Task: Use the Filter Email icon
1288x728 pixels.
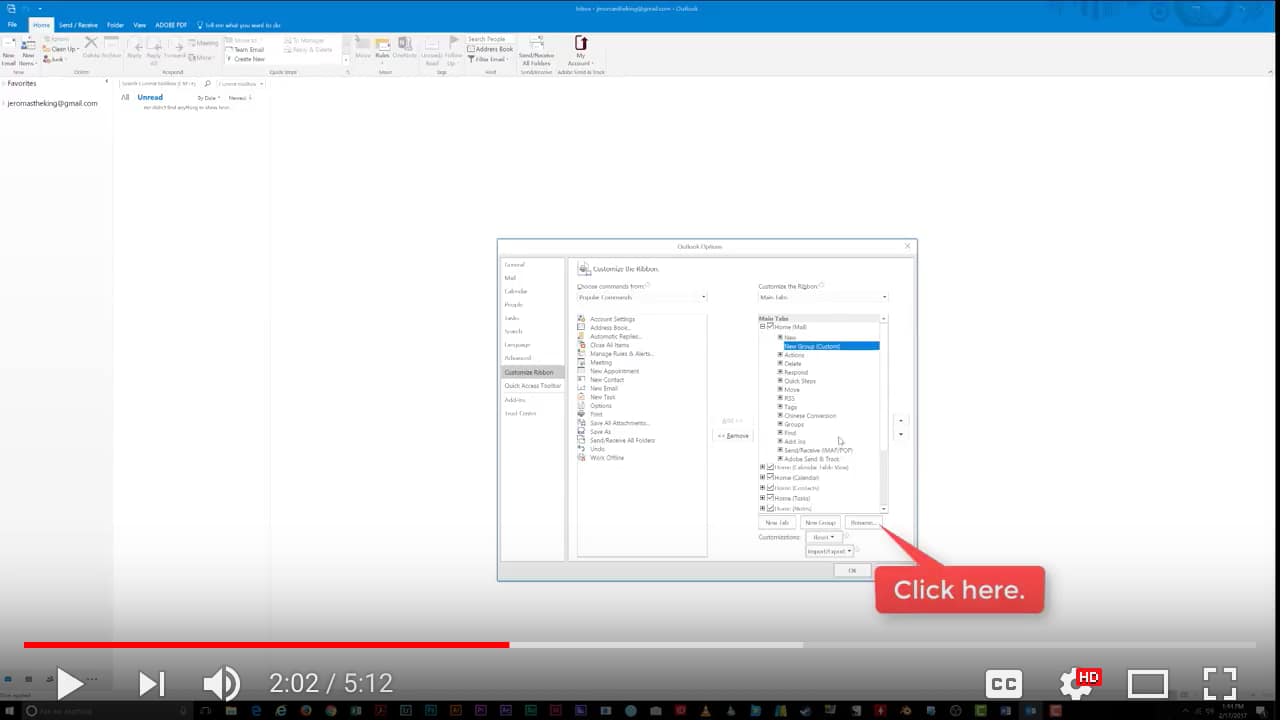Action: coord(488,59)
